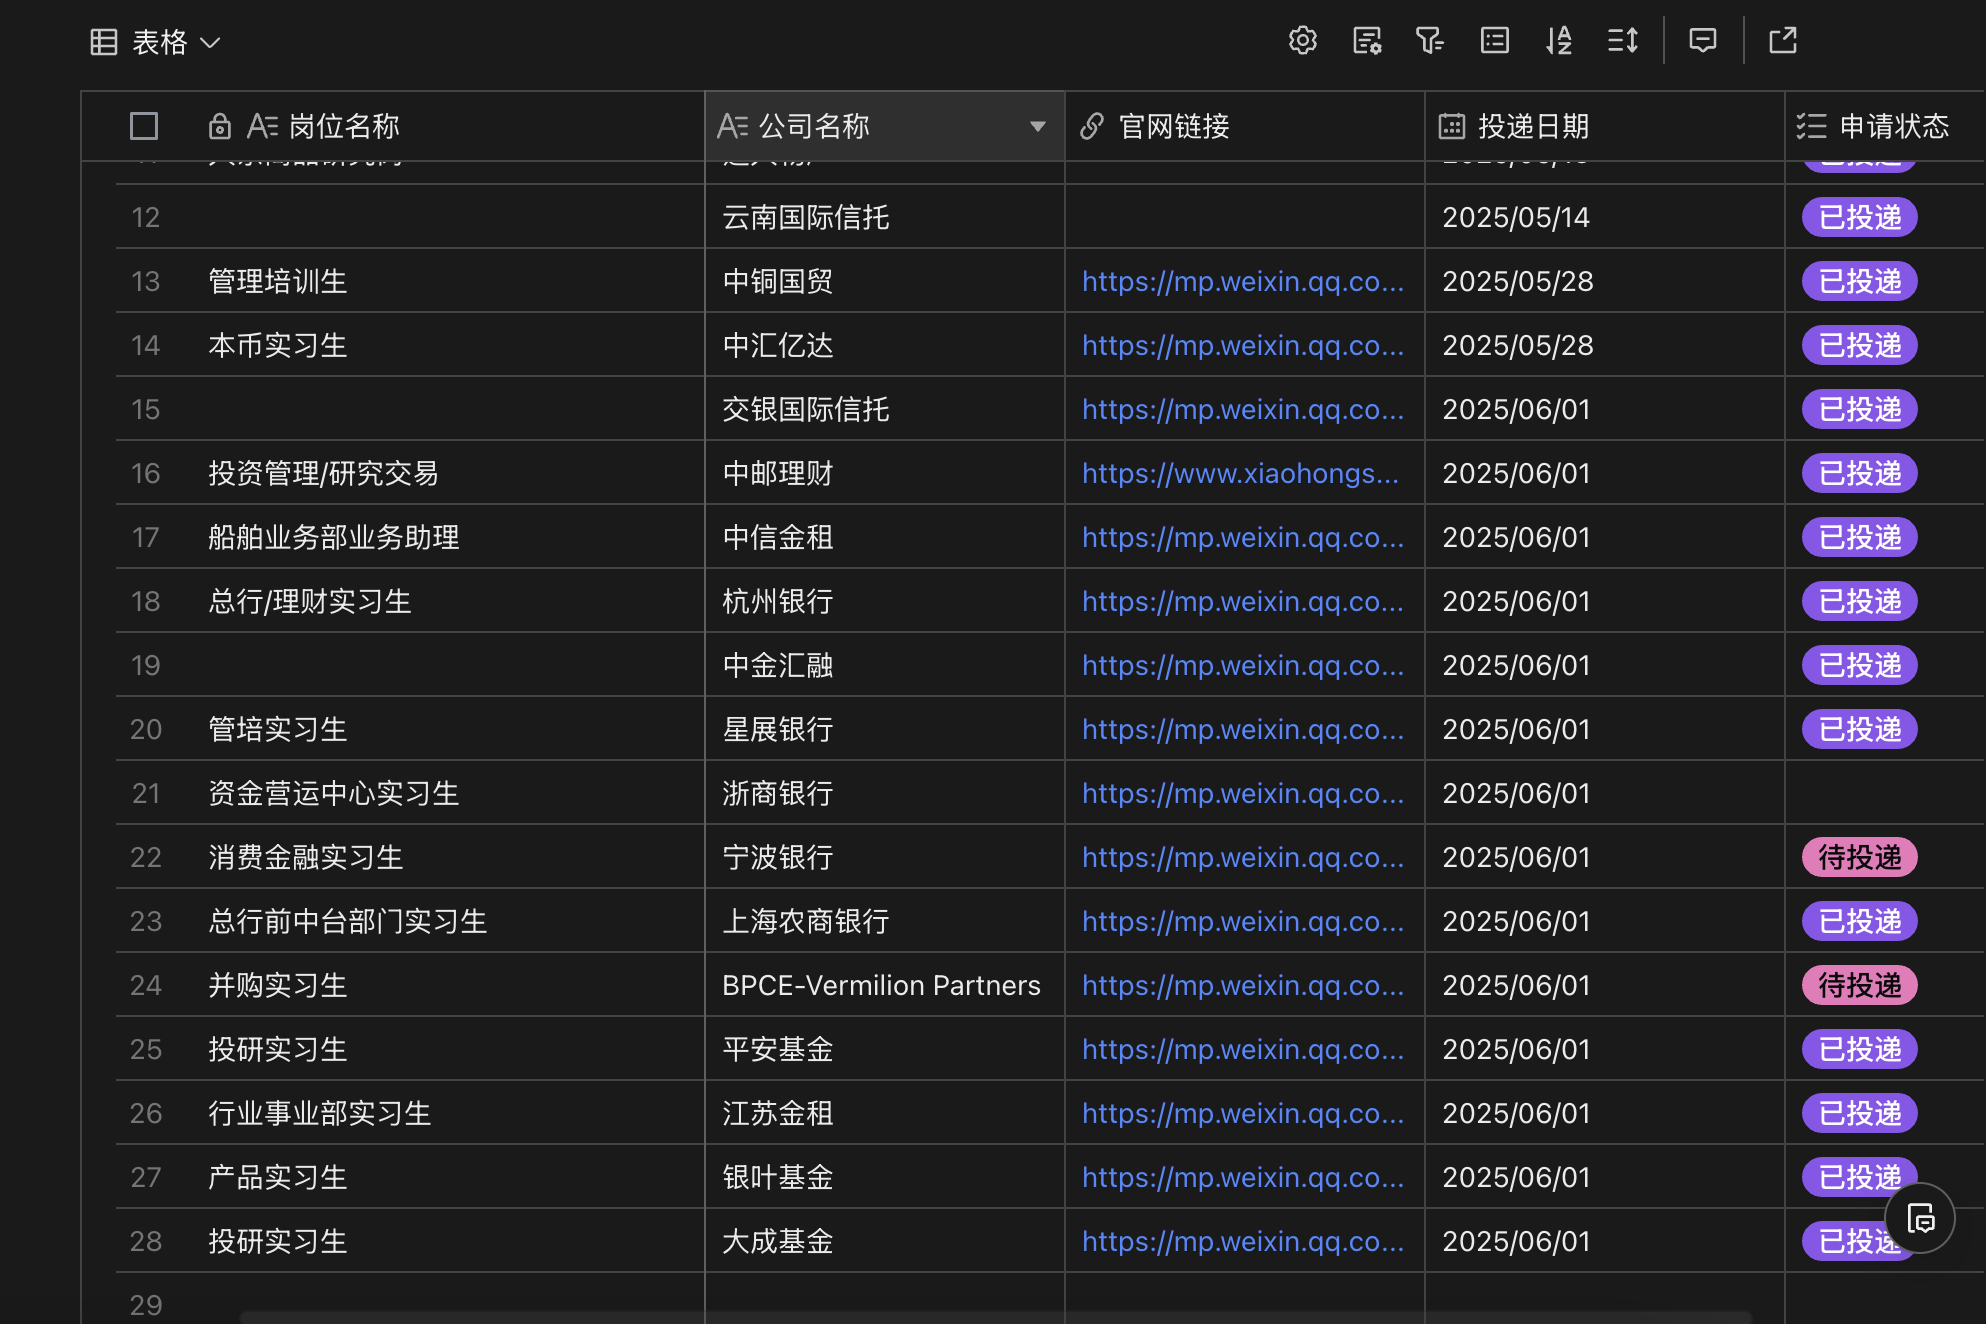
Task: Open the 宁波银行 weixin link
Action: pos(1243,857)
